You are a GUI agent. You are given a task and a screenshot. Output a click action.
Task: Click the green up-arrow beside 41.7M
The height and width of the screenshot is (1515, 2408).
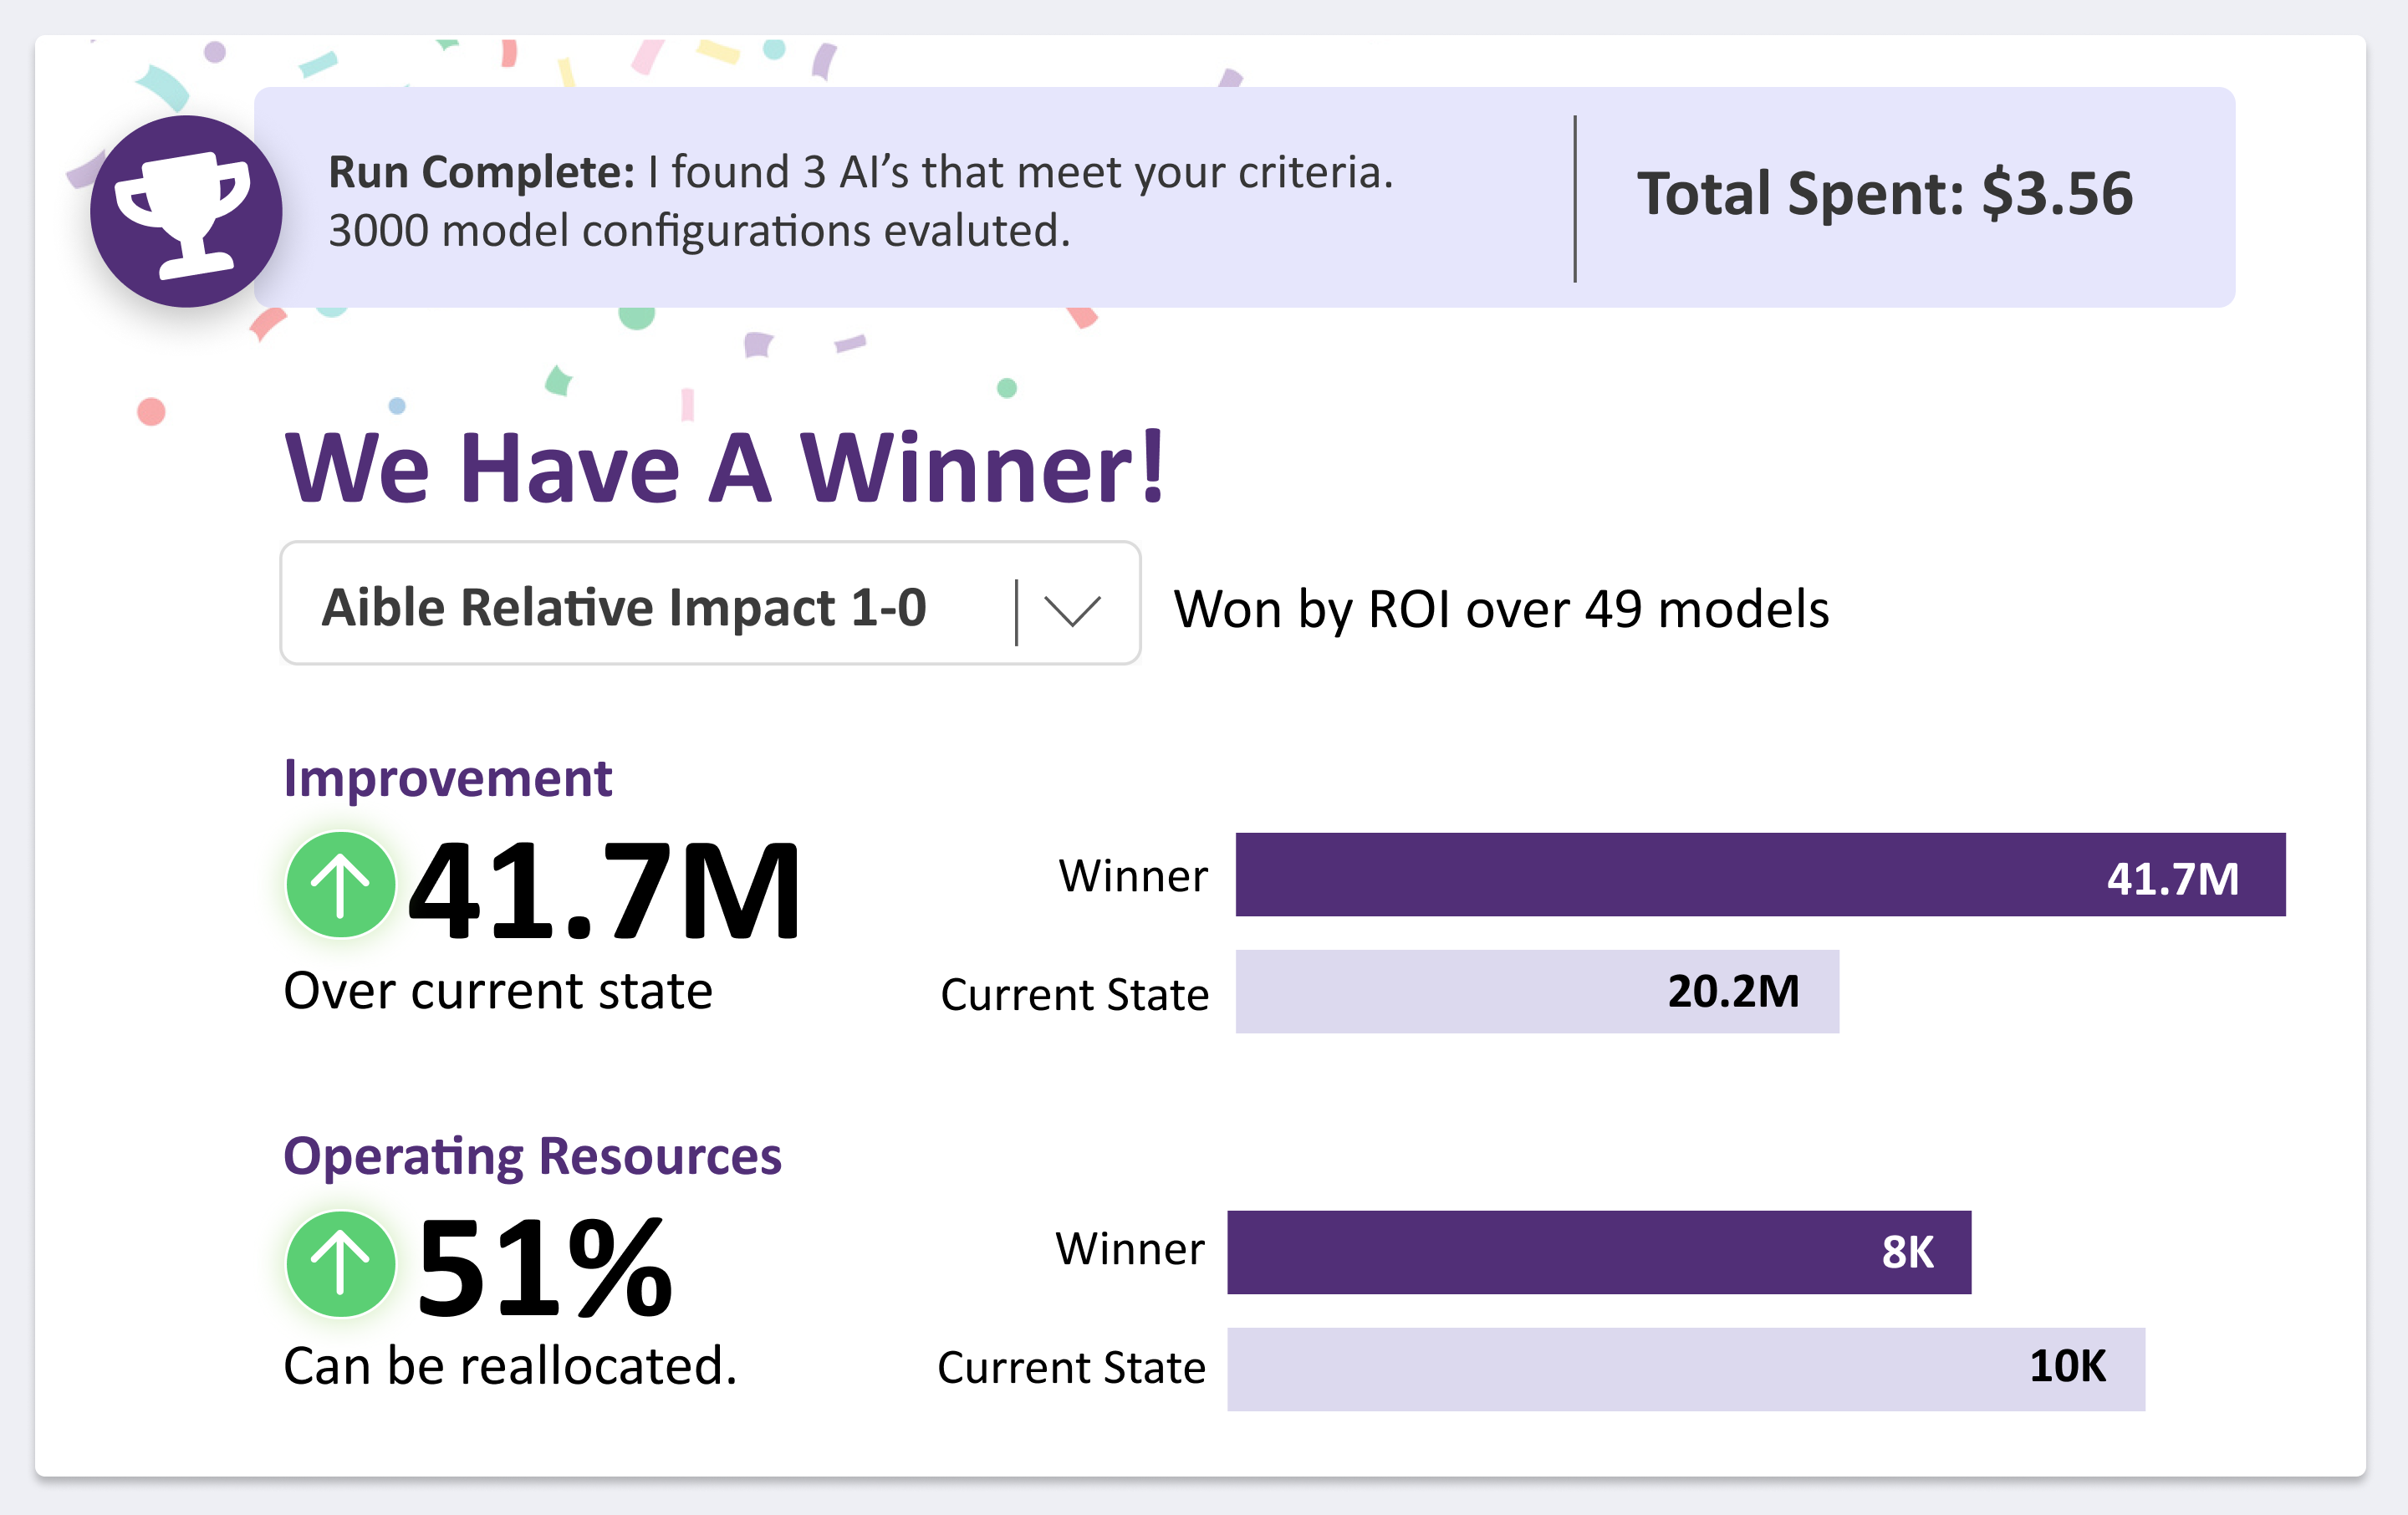(x=340, y=885)
